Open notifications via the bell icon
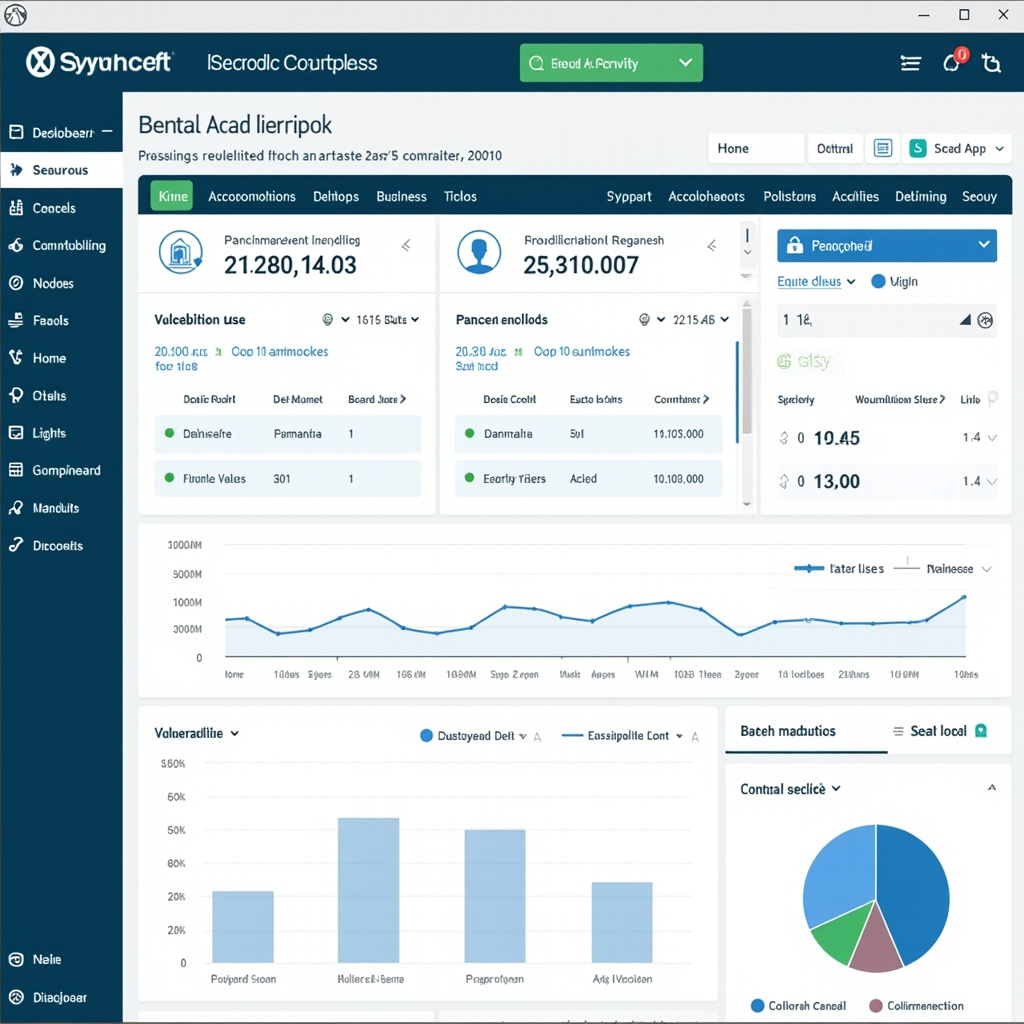The image size is (1024, 1024). click(x=951, y=62)
